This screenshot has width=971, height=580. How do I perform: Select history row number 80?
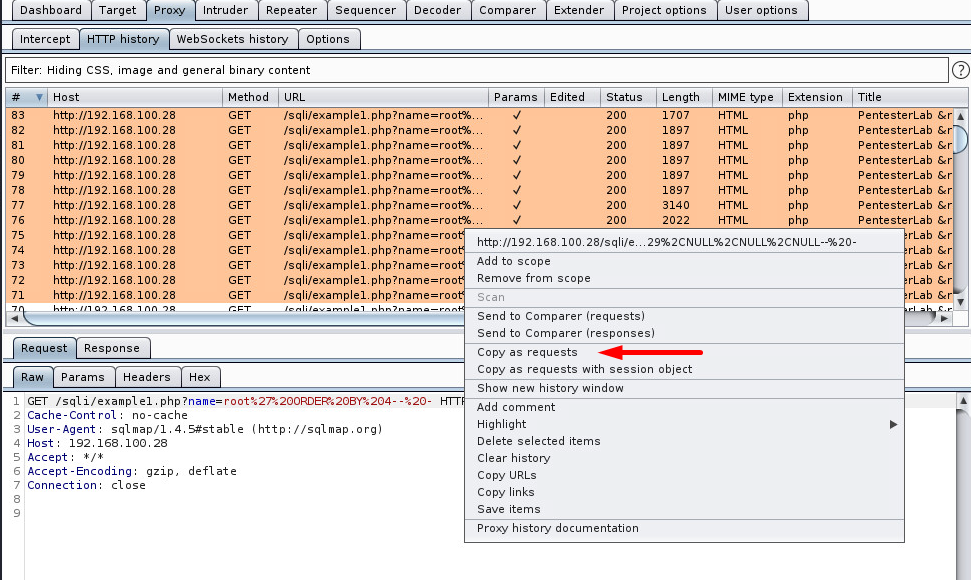[479, 160]
